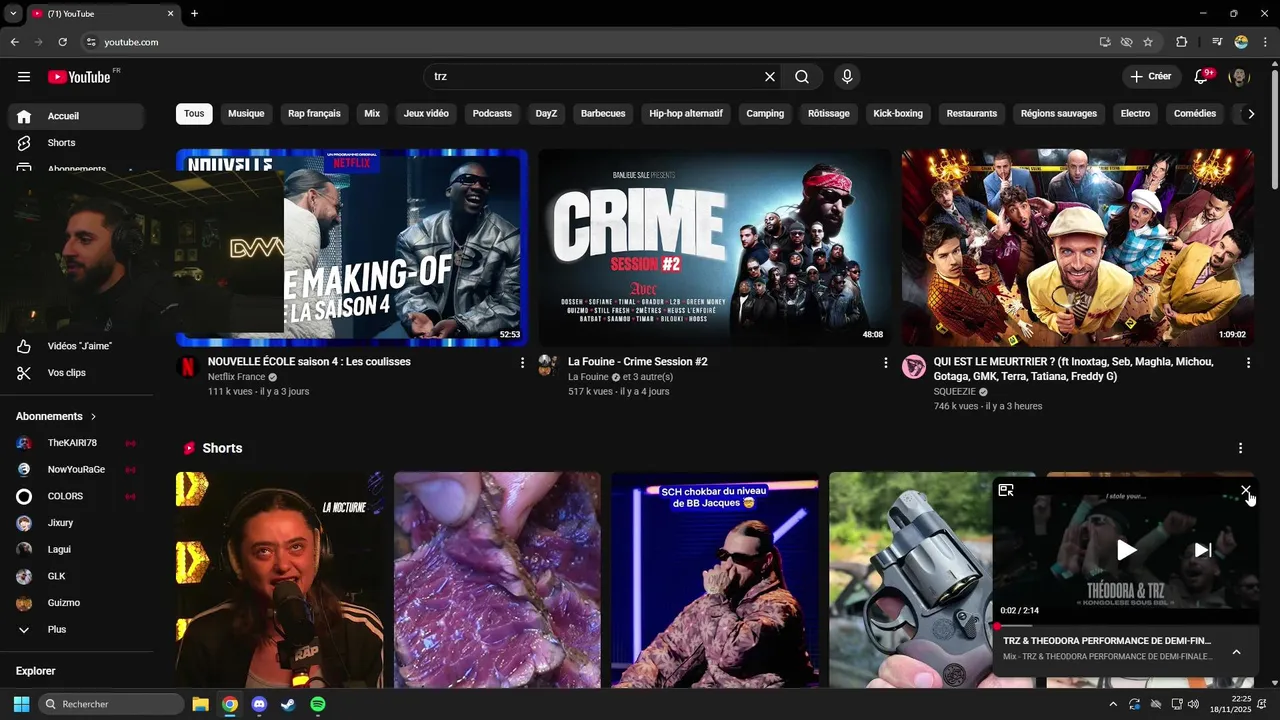Screen dimensions: 1280x720
Task: Open Chrome extensions puzzle icon
Action: tap(1182, 42)
